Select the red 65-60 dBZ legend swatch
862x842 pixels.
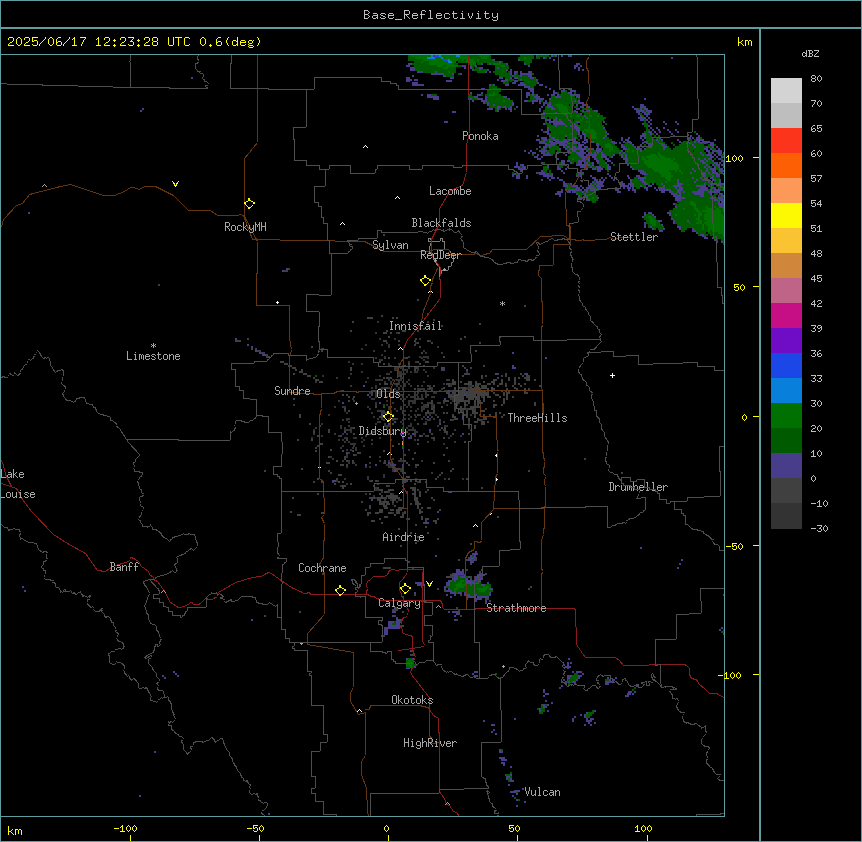point(786,141)
